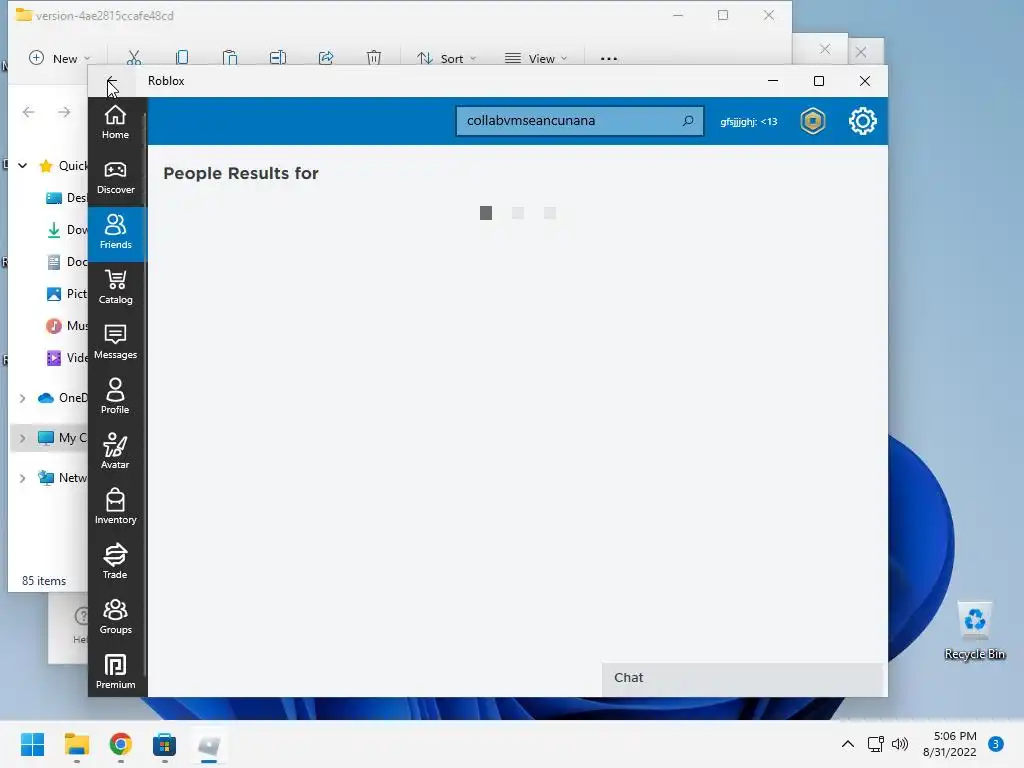Click the search magnifier in Roblox

(x=688, y=121)
